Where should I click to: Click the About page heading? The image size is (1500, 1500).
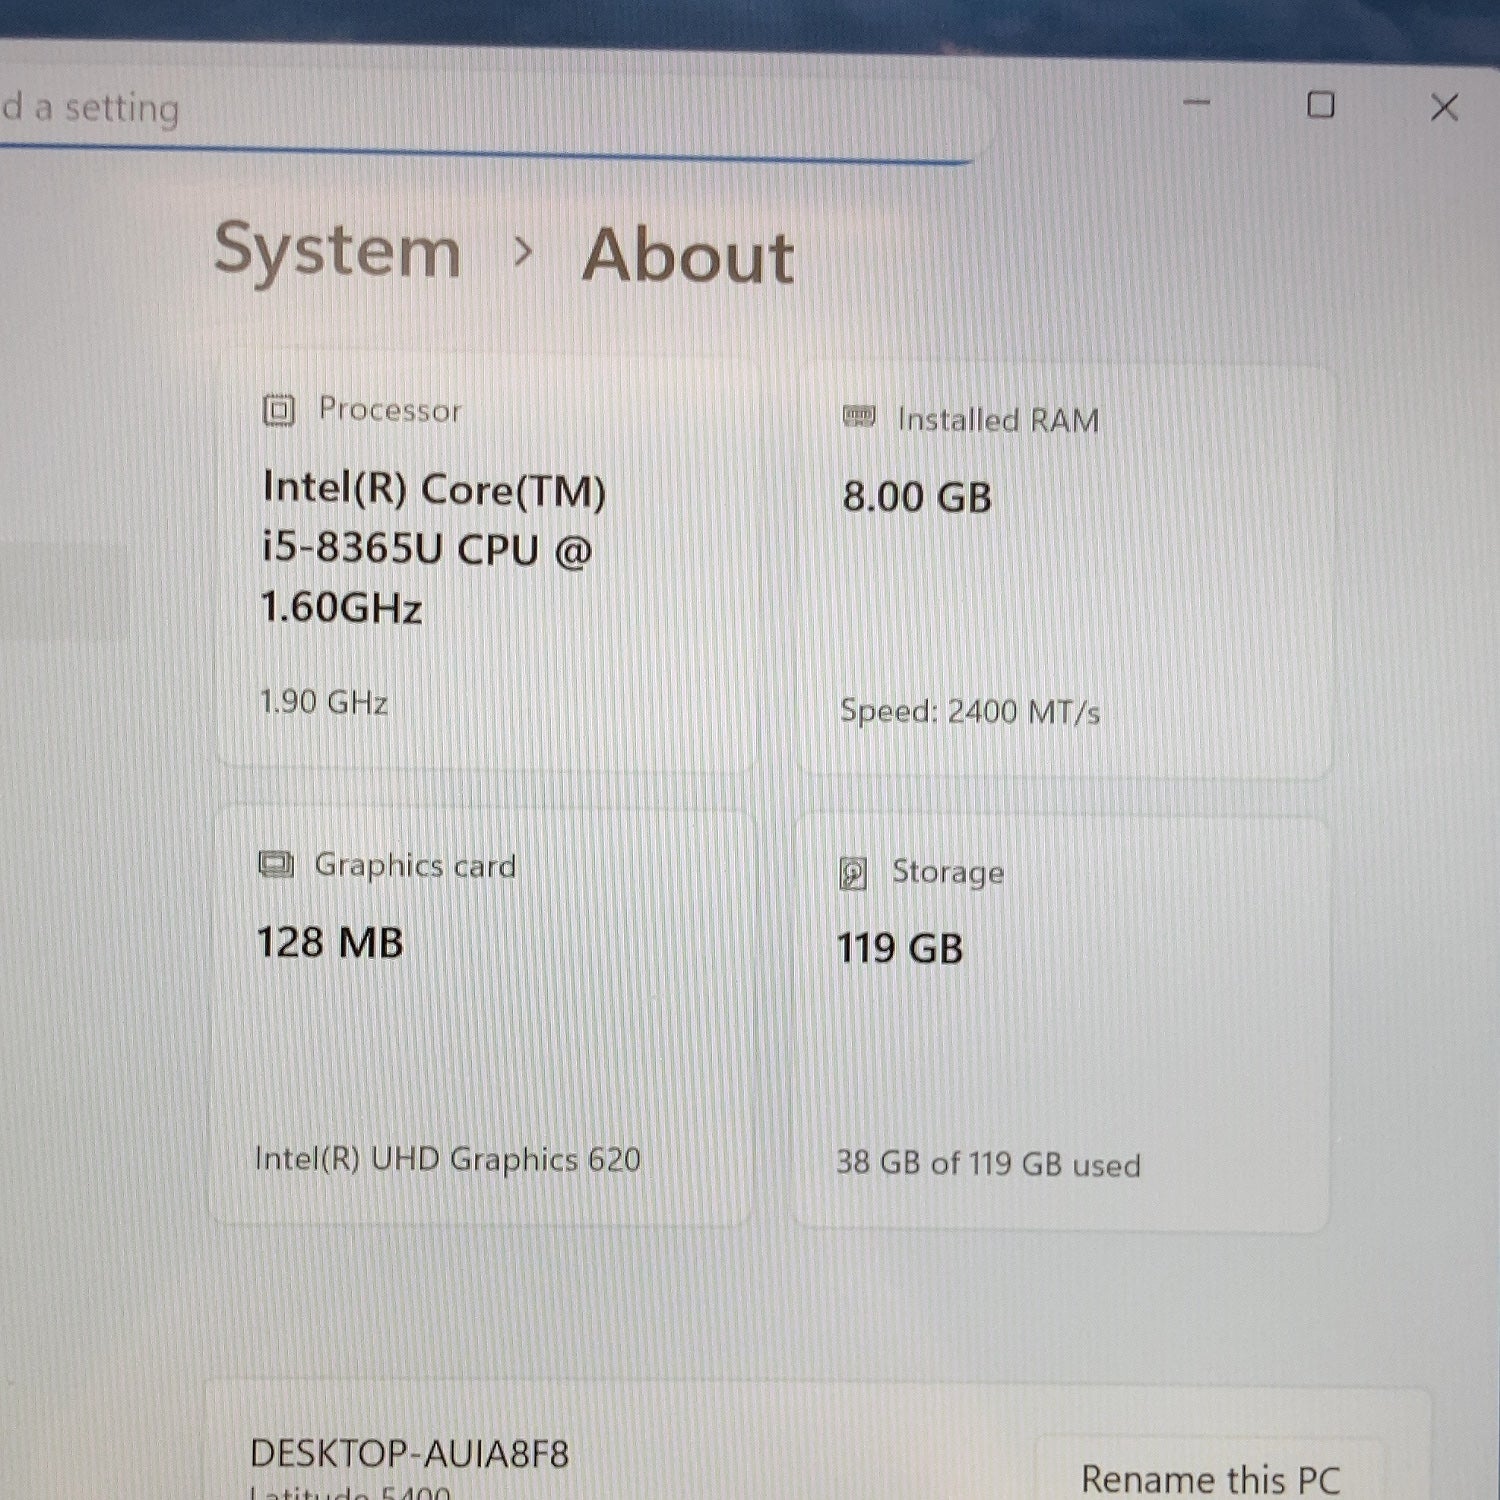tap(688, 257)
